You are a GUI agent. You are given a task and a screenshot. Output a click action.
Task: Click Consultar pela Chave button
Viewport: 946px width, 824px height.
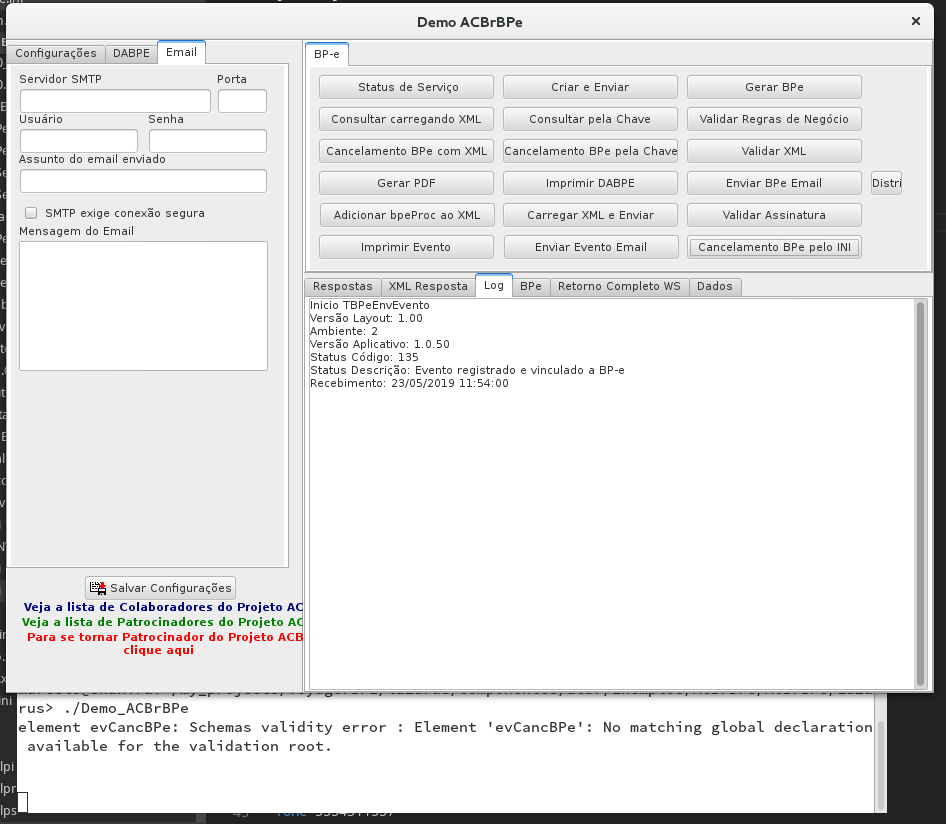(x=590, y=119)
